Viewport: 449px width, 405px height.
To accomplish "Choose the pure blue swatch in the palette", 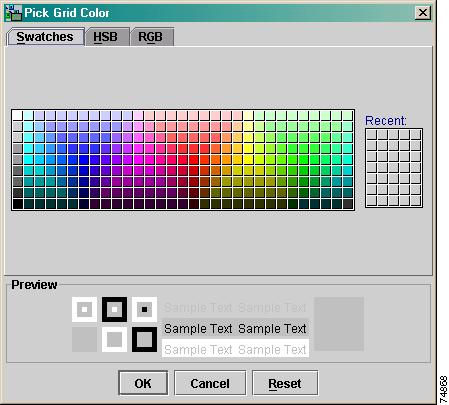I will click(83, 160).
